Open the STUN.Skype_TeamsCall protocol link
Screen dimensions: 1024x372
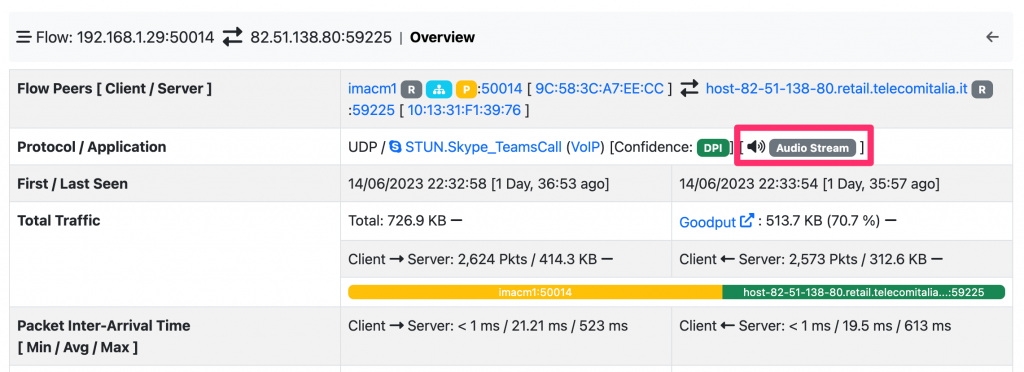click(x=483, y=147)
